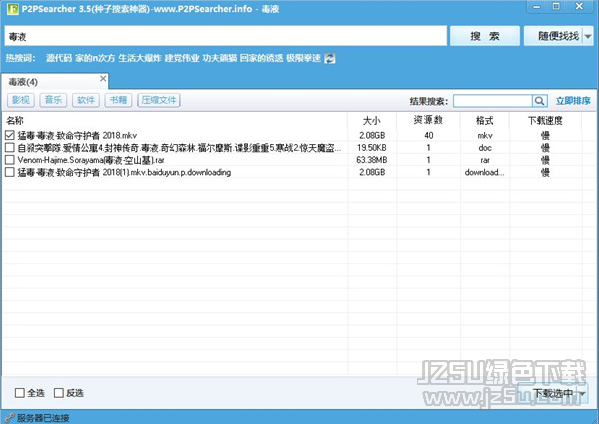Screen dimensions: 599x424
Task: Click hot word 家的n次方
Action: click(95, 58)
